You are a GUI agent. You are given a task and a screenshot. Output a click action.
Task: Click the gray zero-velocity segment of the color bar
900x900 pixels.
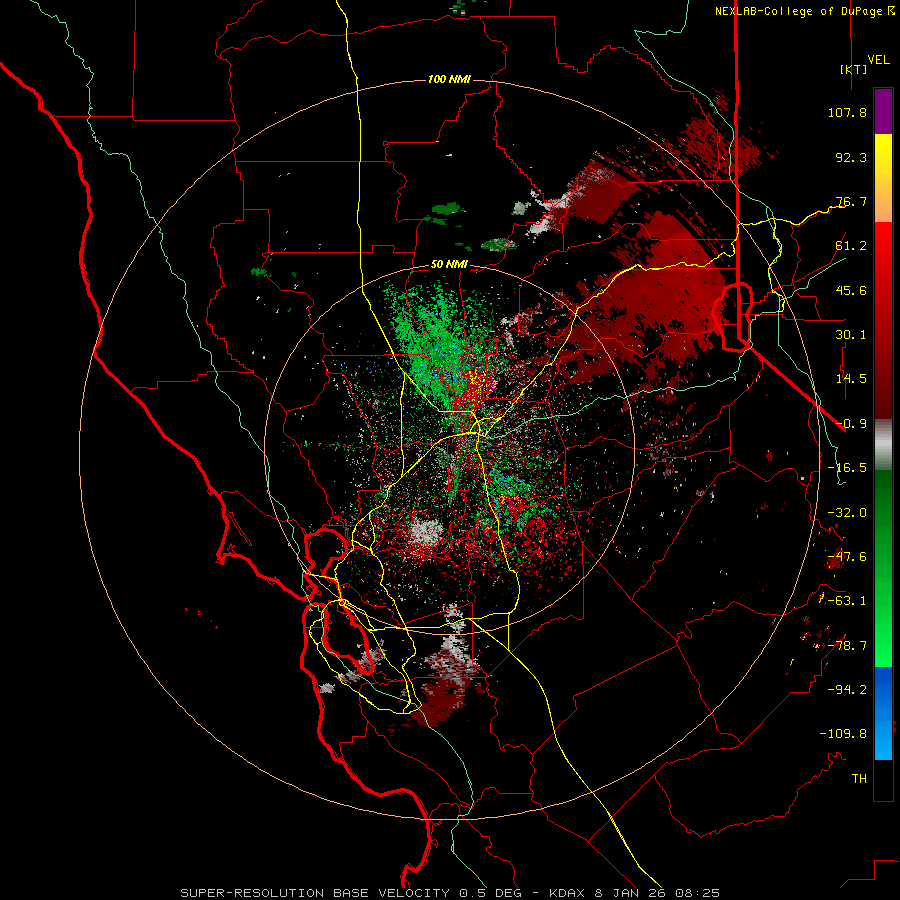coord(883,442)
